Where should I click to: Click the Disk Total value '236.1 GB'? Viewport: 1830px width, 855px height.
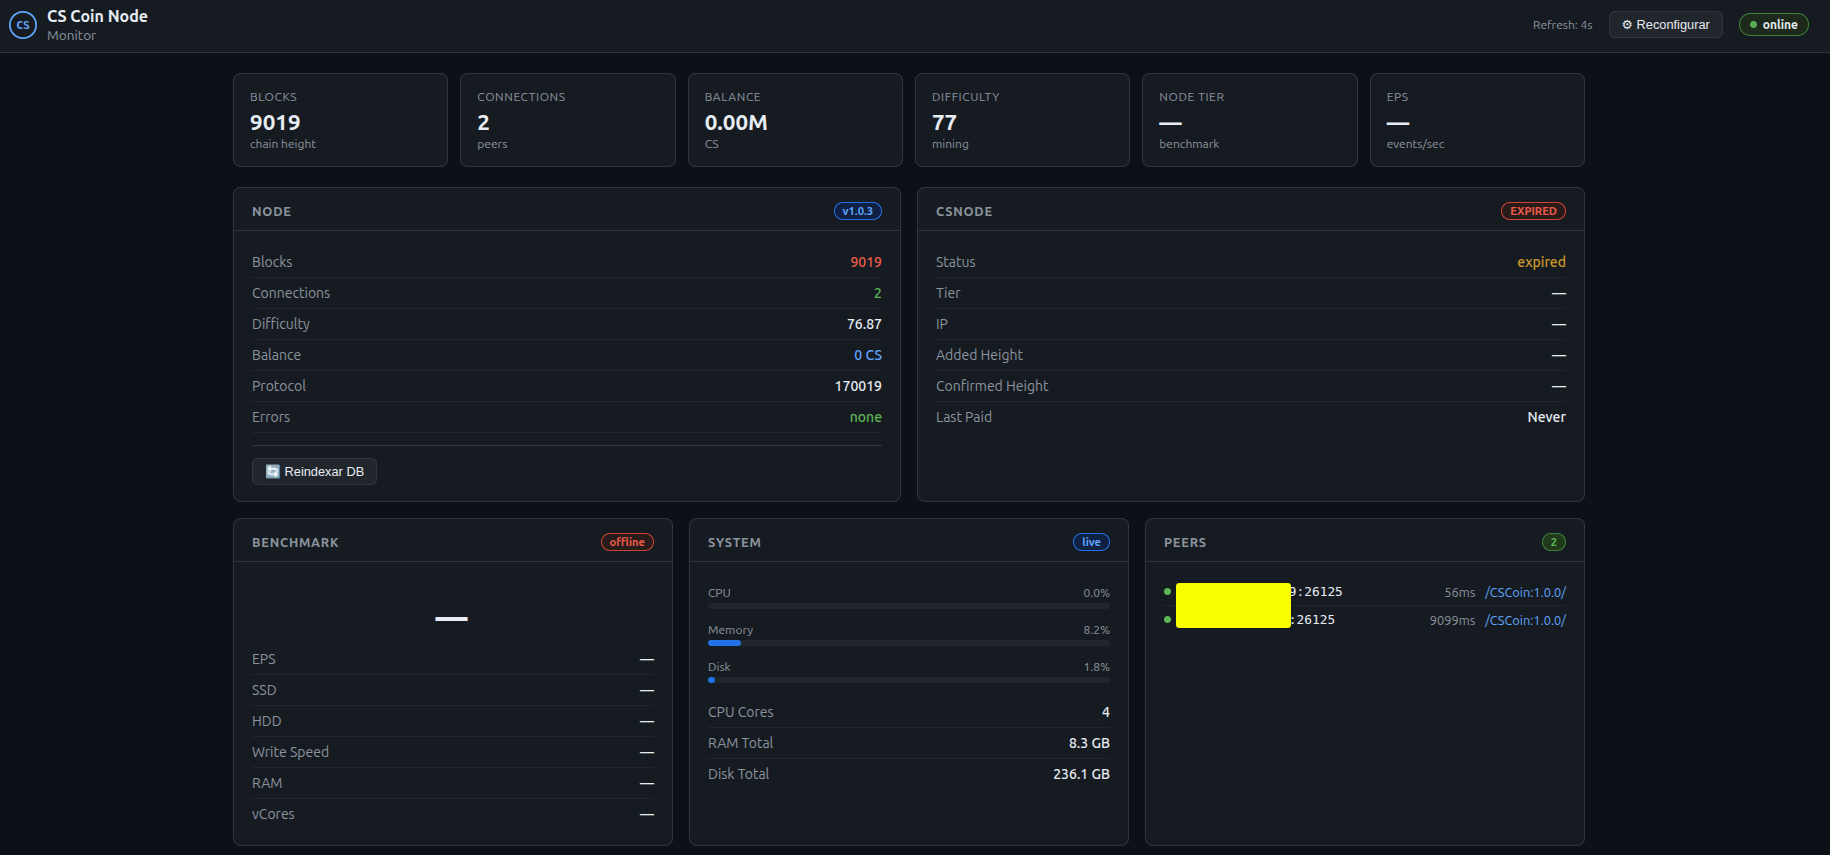click(x=1081, y=774)
